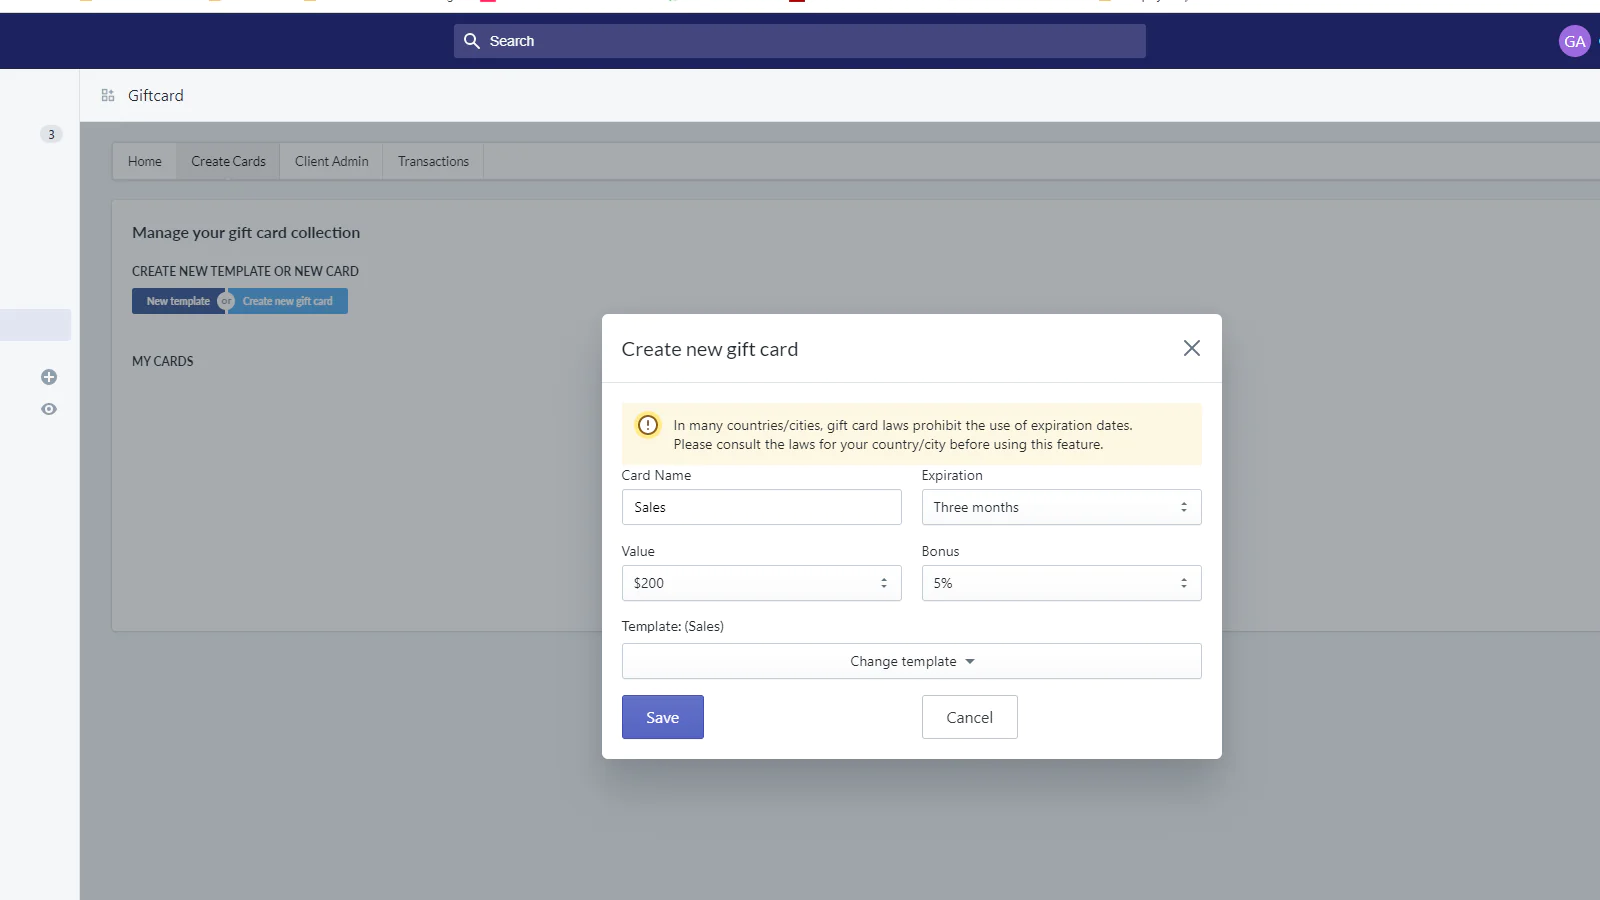1600x900 pixels.
Task: Close the Create new gift card dialog
Action: 1191,348
